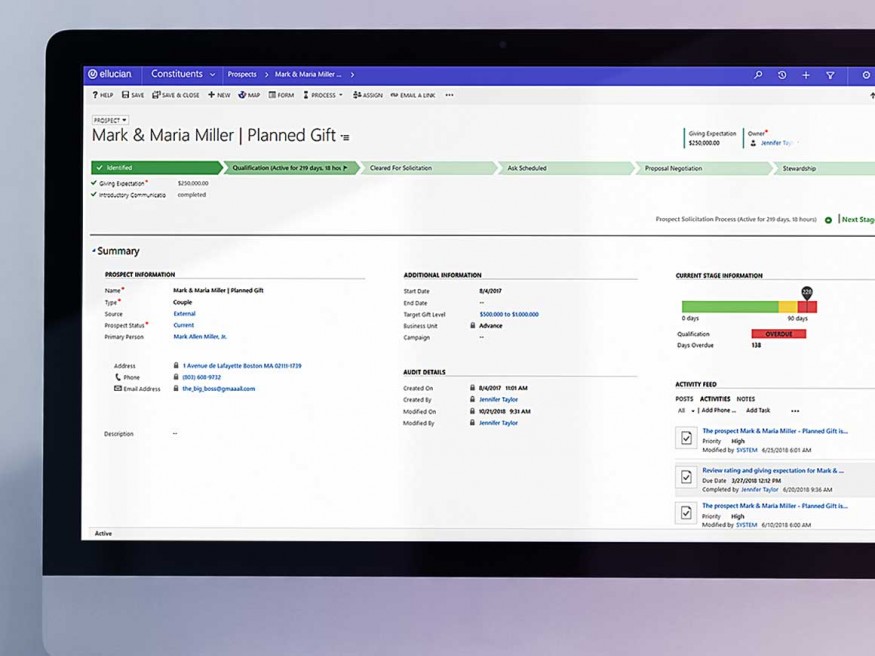Toggle first Planned Gift activity task checkbox
The image size is (875, 656).
click(686, 439)
